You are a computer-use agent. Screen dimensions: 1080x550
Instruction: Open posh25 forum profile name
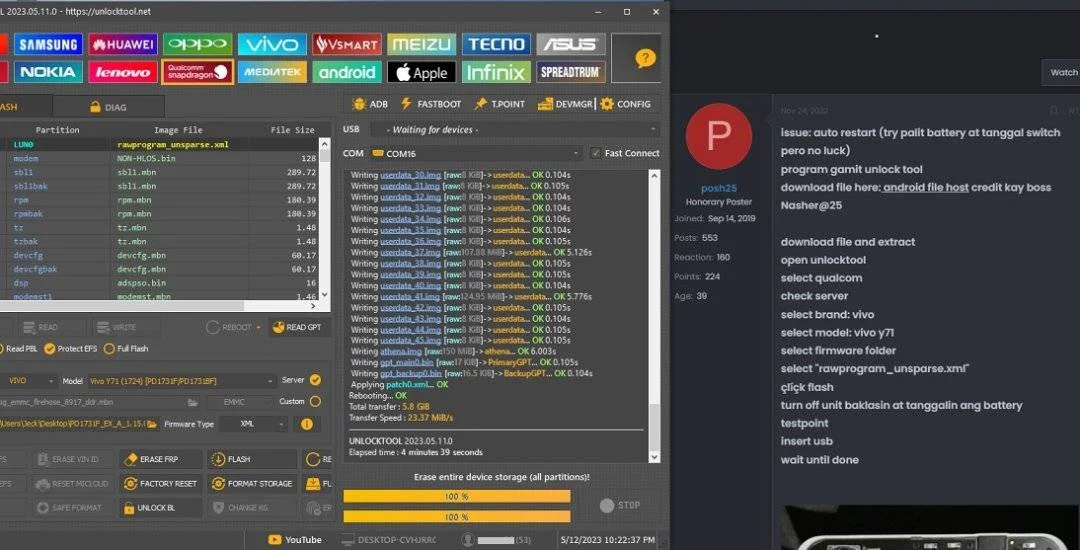tap(718, 188)
